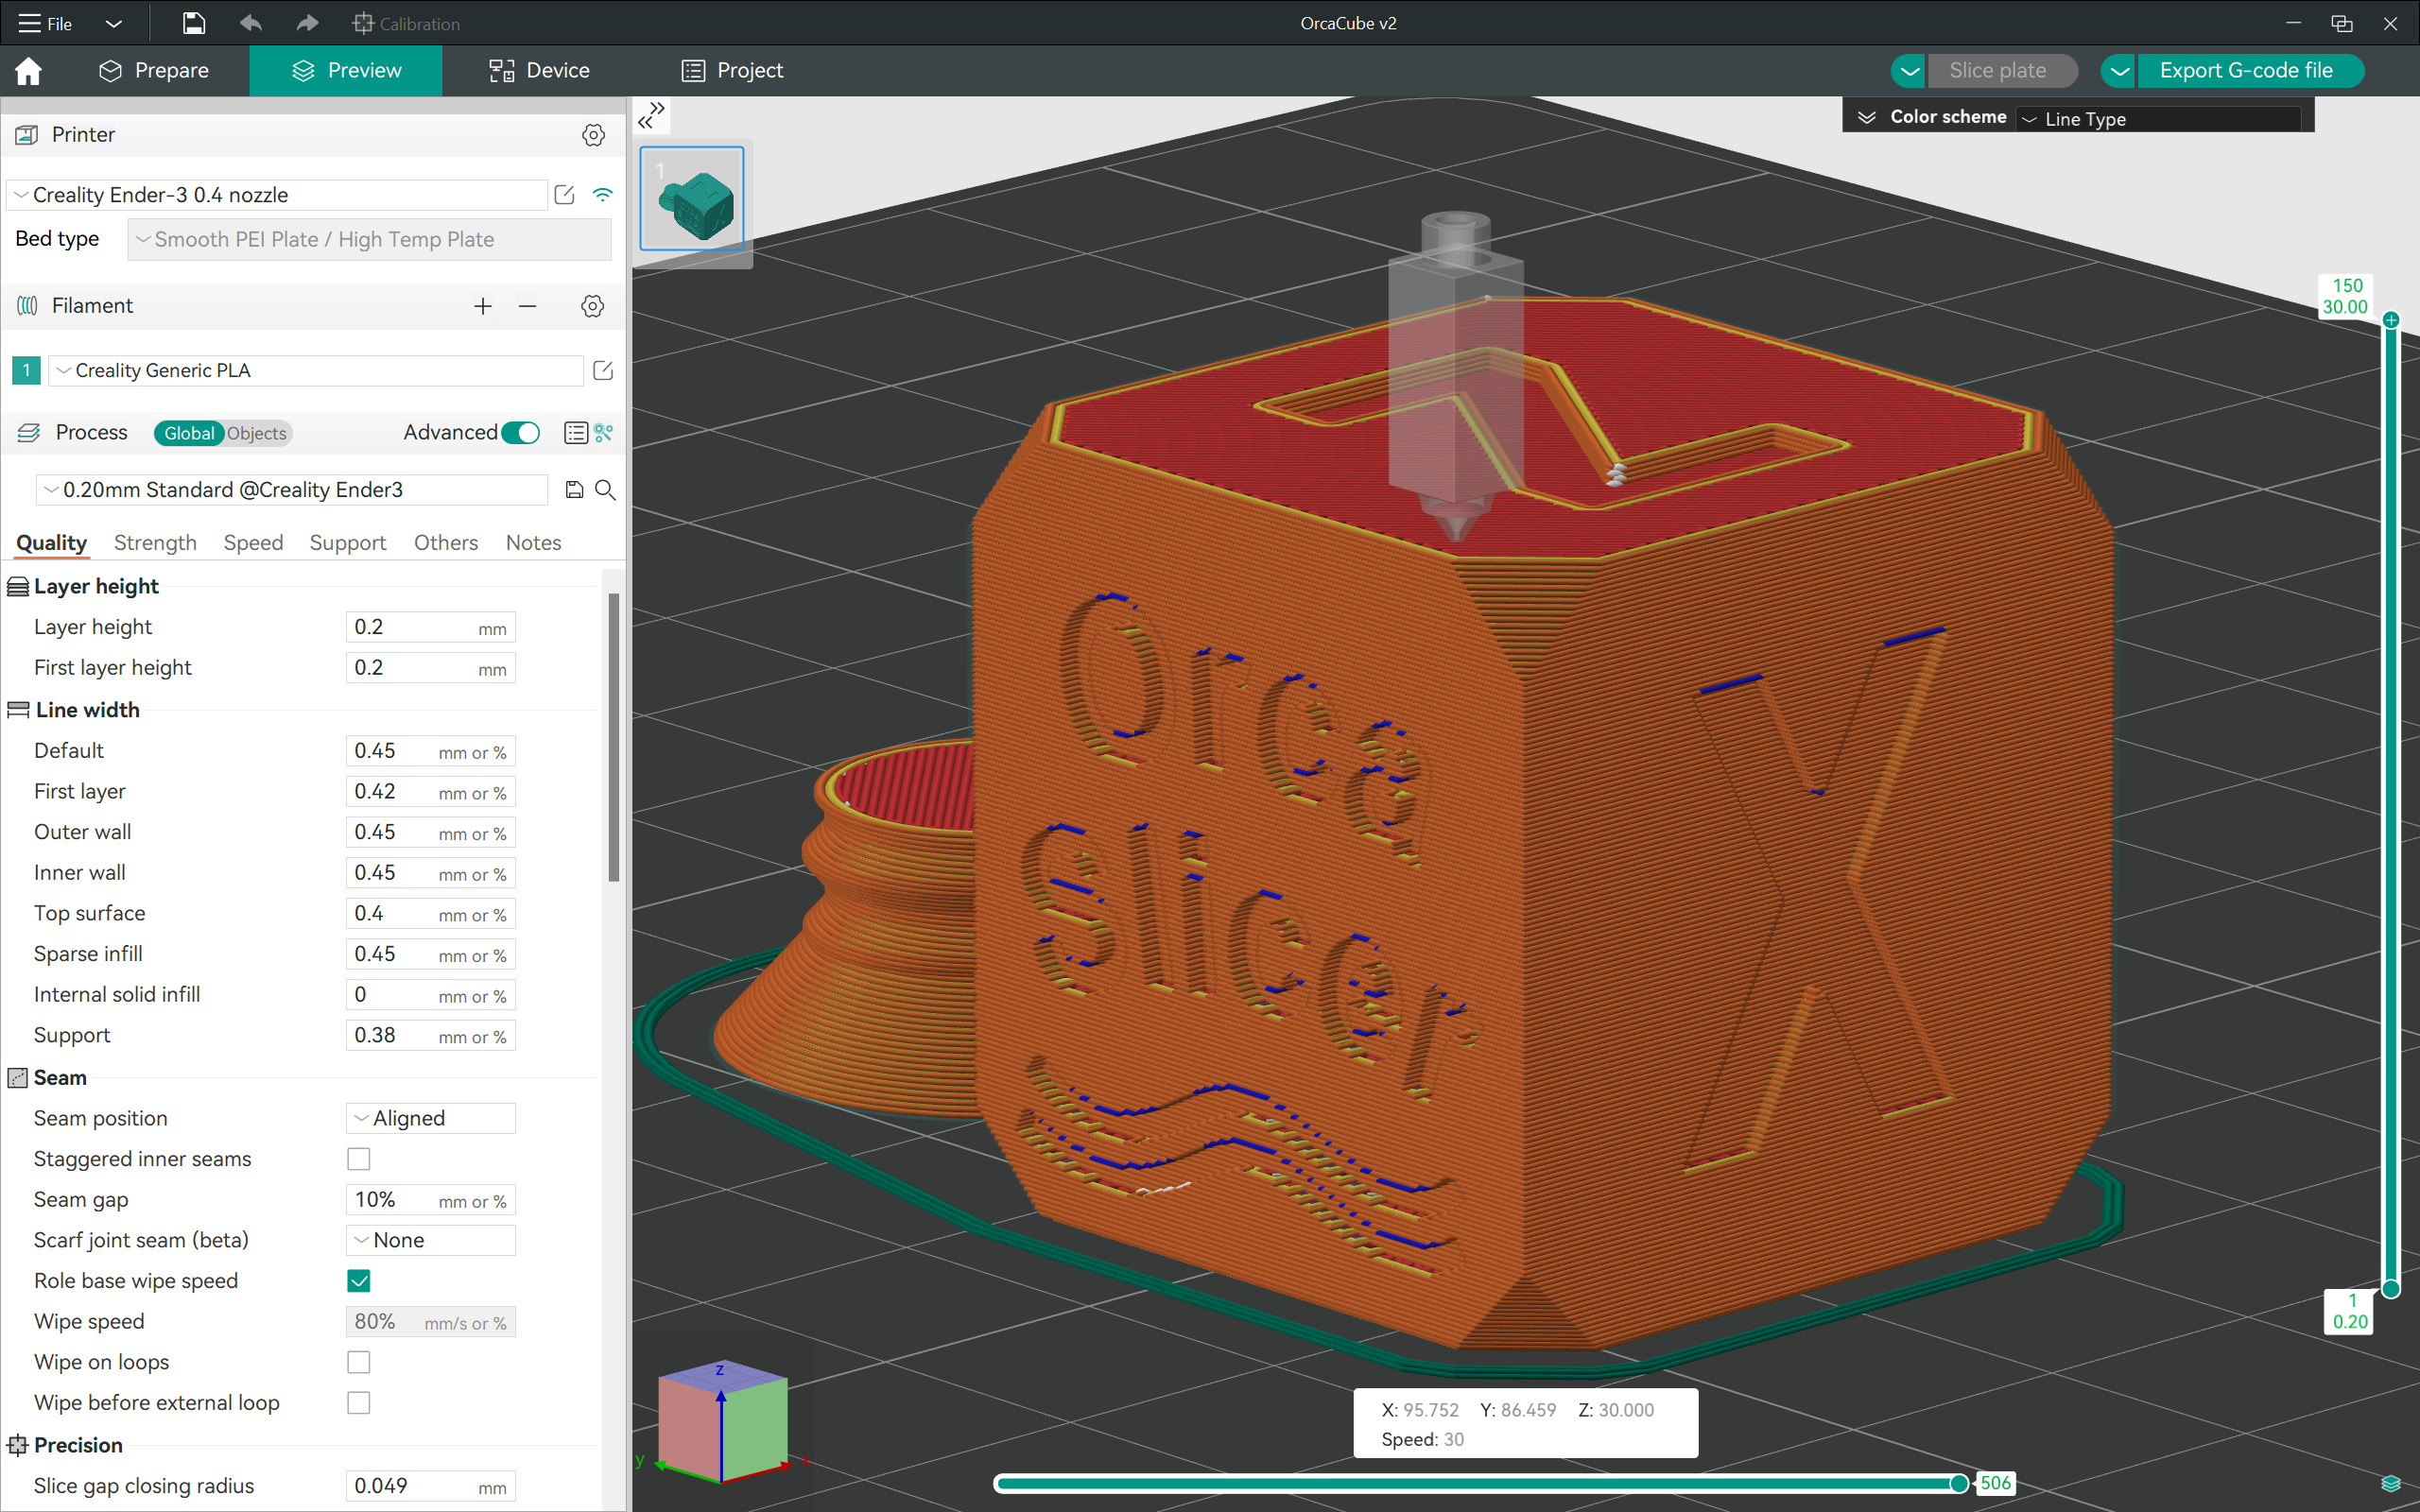Toggle the Advanced mode switch
This screenshot has width=2420, height=1512.
pyautogui.click(x=520, y=433)
